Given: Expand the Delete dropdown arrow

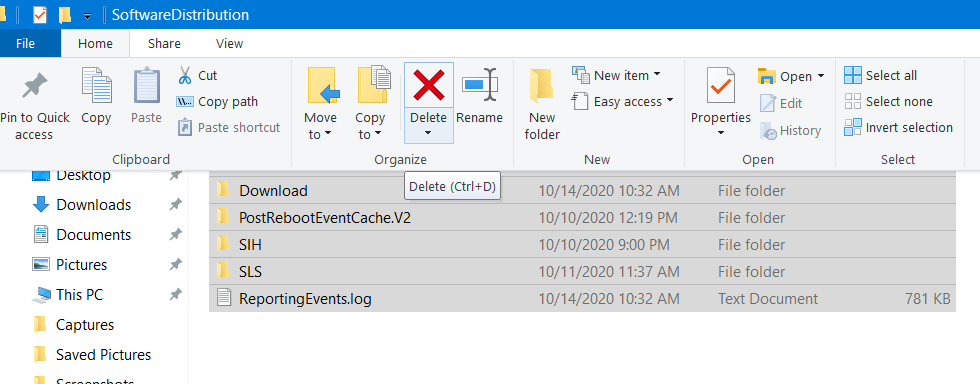Looking at the screenshot, I should (428, 133).
